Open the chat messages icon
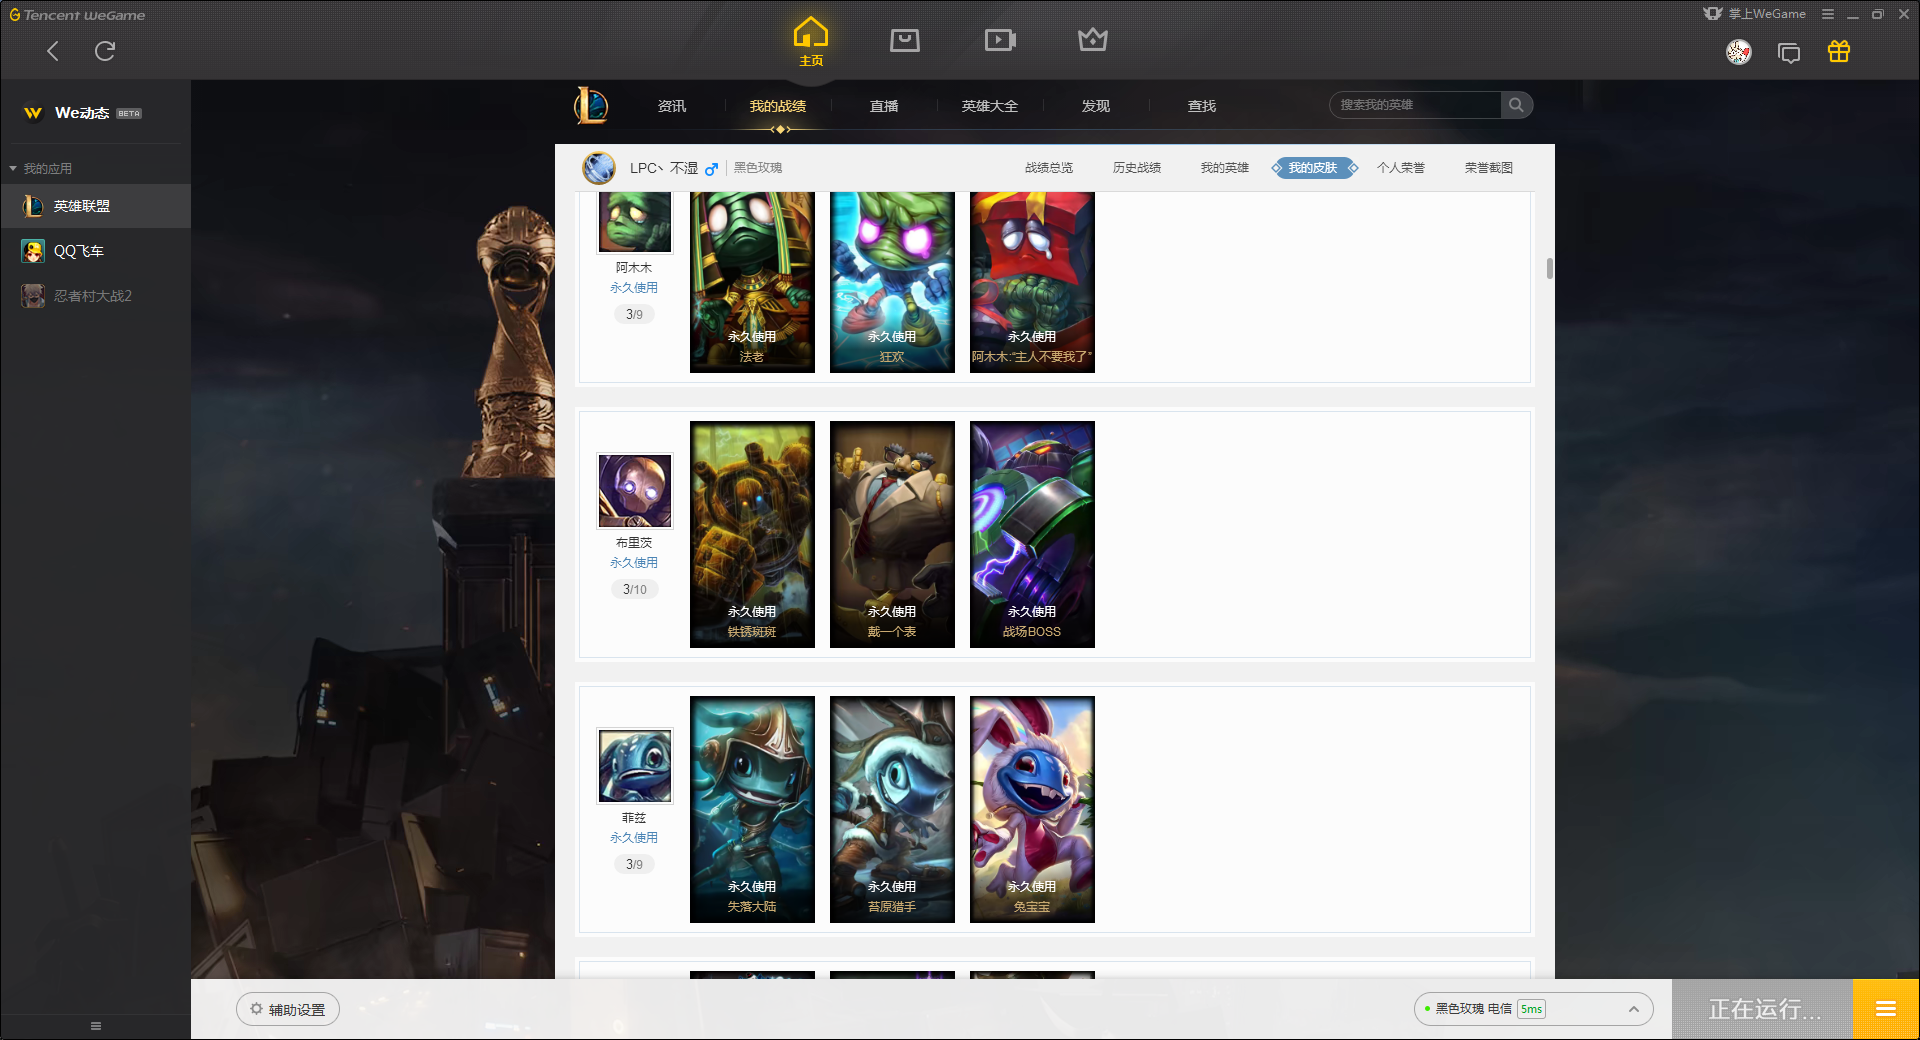 (x=1789, y=53)
